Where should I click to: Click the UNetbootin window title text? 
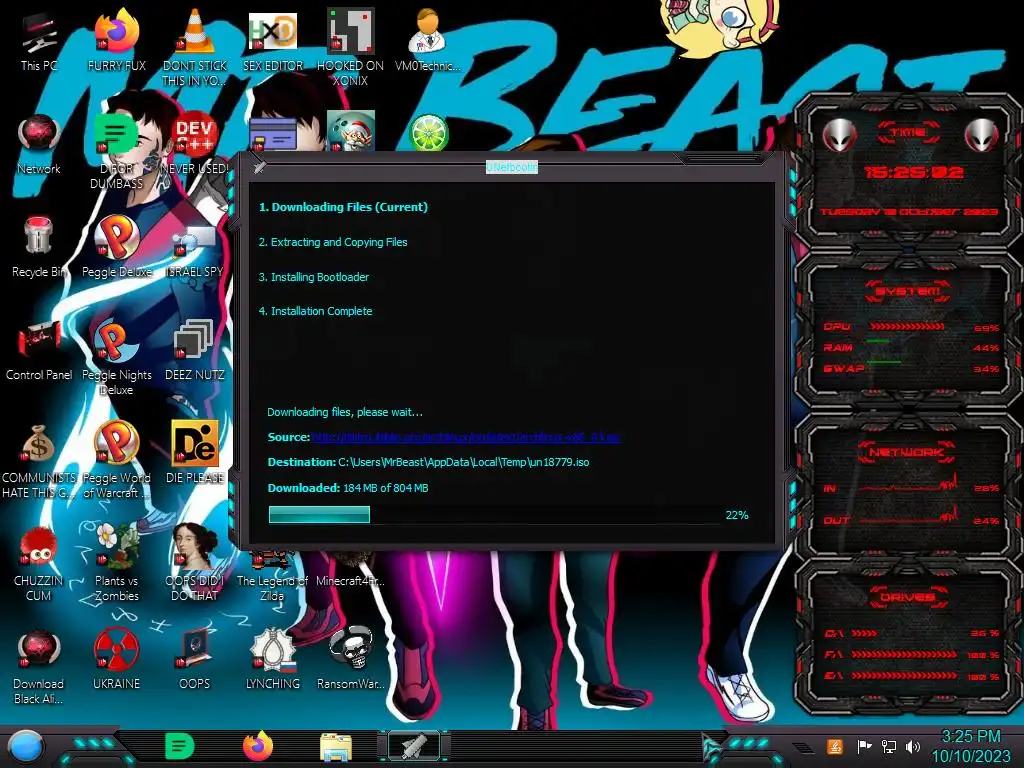pyautogui.click(x=511, y=167)
